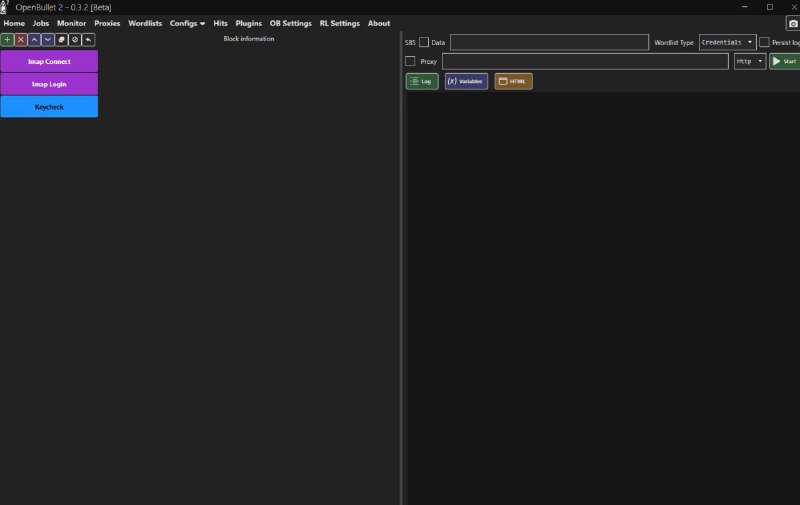This screenshot has height=505, width=800.
Task: Delete selected block with red X icon
Action: click(20, 39)
